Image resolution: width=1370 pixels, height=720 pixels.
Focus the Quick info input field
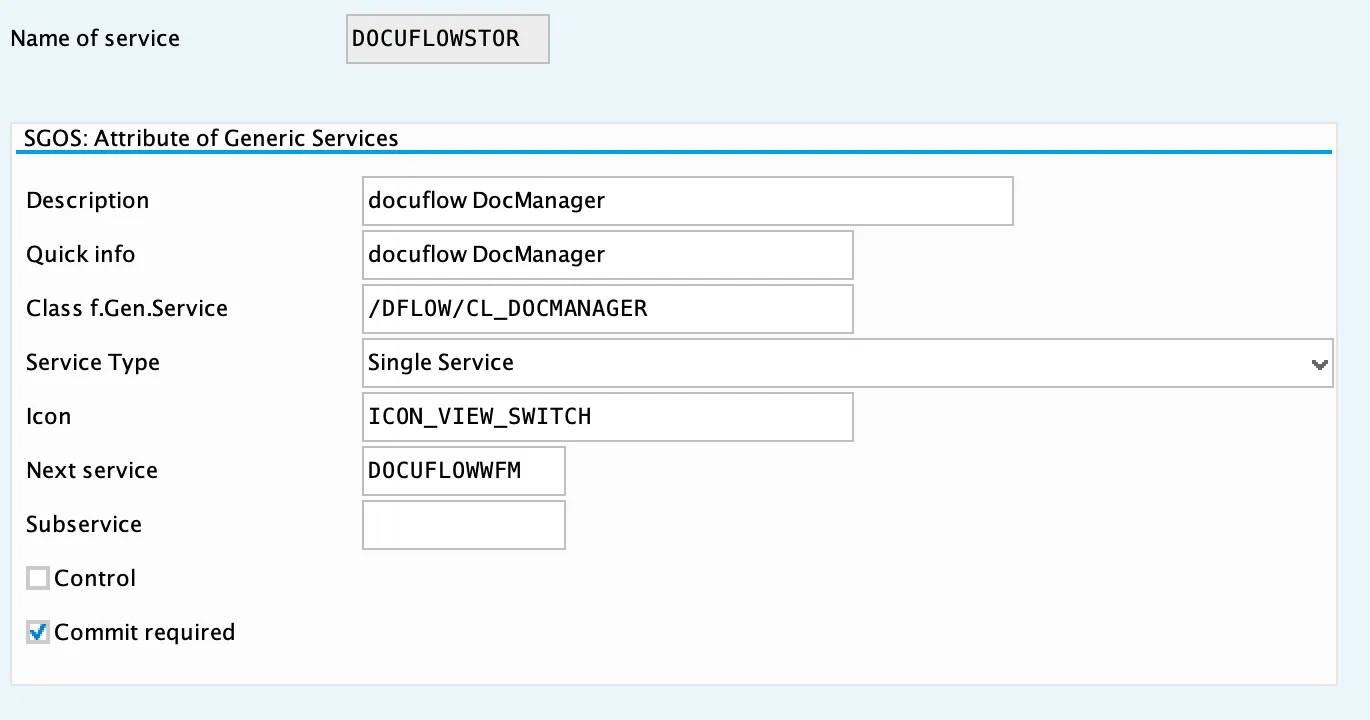(608, 255)
